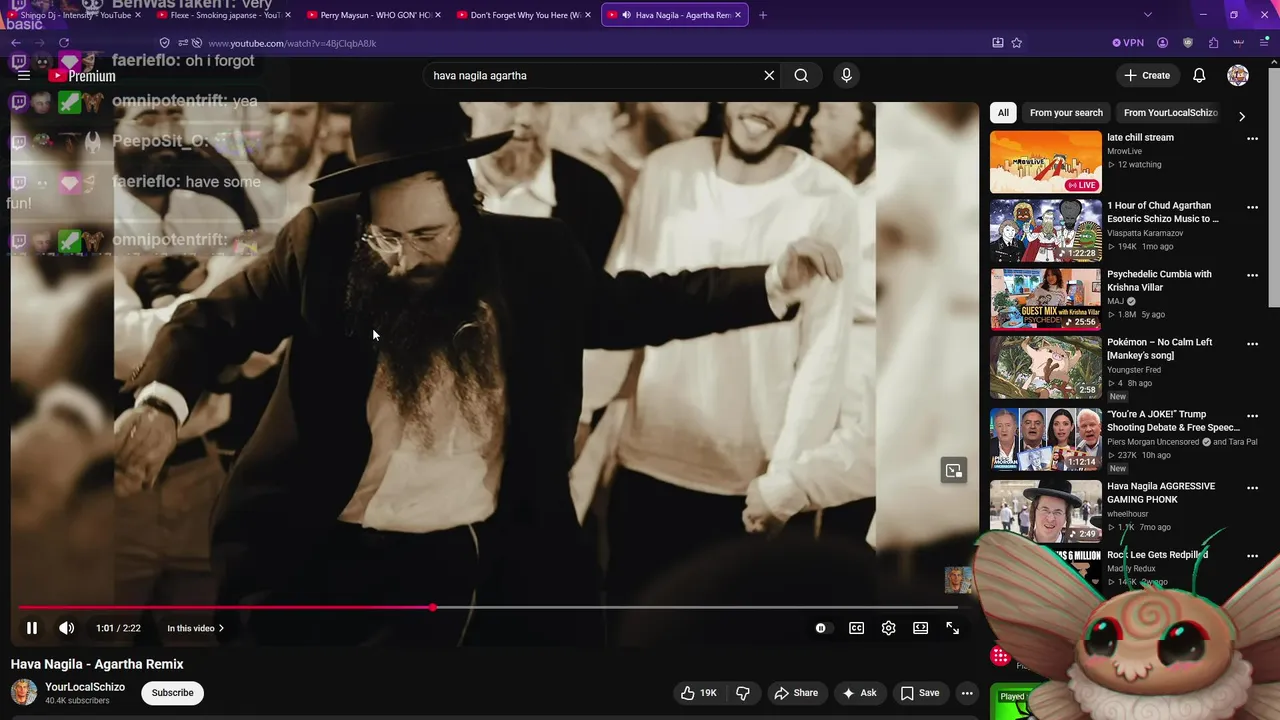Open the Ask AI button
The height and width of the screenshot is (720, 1280).
point(859,693)
